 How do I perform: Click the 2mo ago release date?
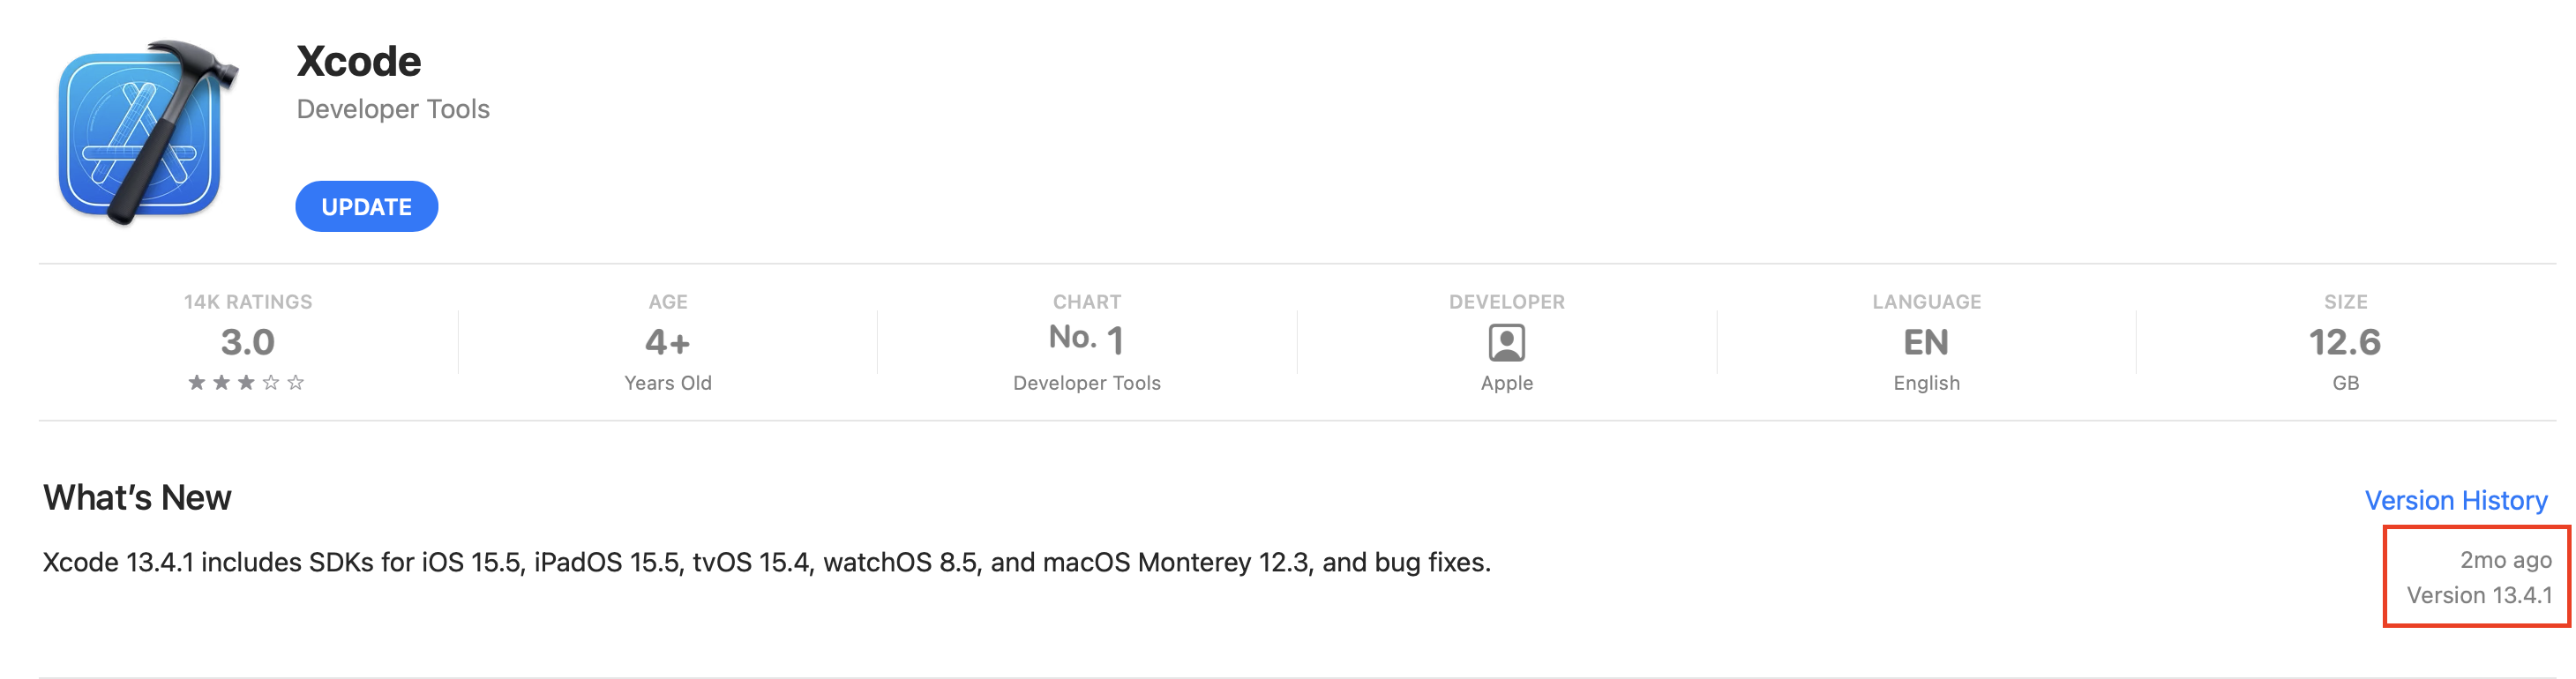2505,560
